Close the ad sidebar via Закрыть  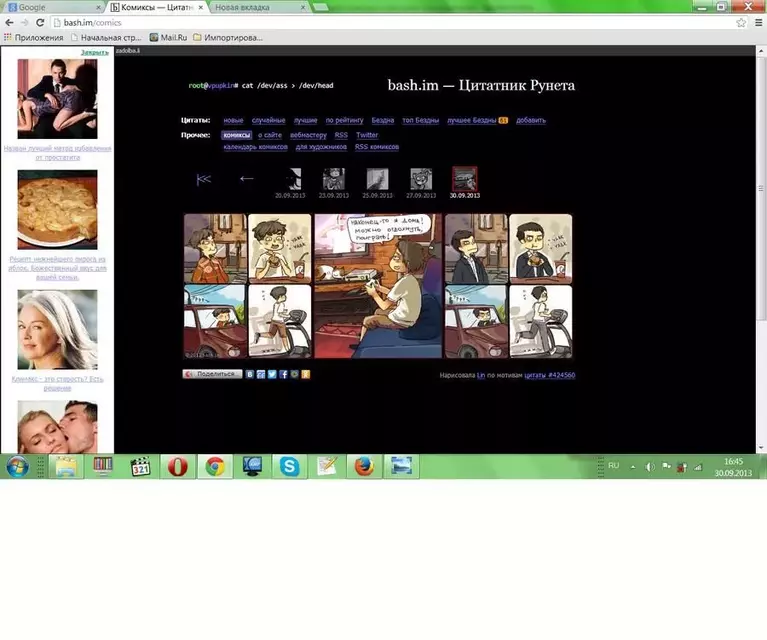coord(94,52)
